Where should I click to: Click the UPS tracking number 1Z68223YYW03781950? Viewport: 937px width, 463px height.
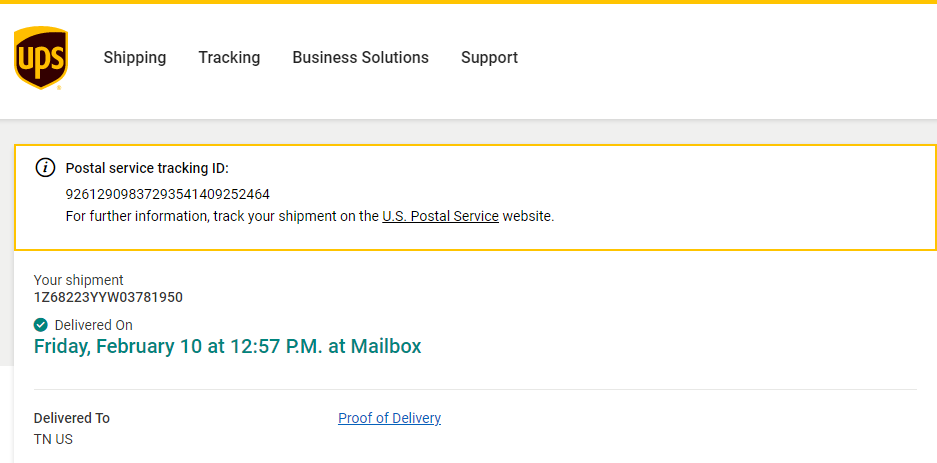[x=108, y=297]
